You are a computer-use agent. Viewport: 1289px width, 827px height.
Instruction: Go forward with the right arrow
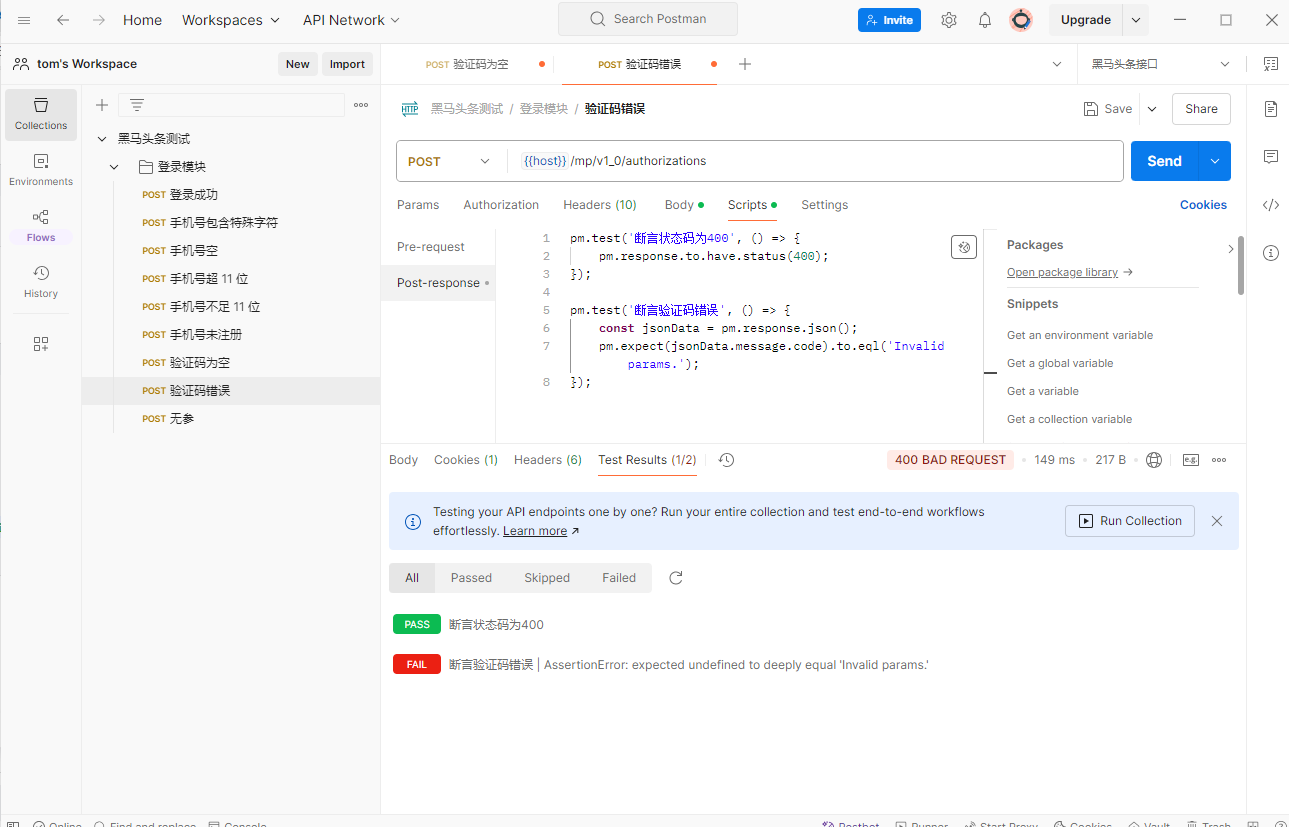tap(99, 20)
